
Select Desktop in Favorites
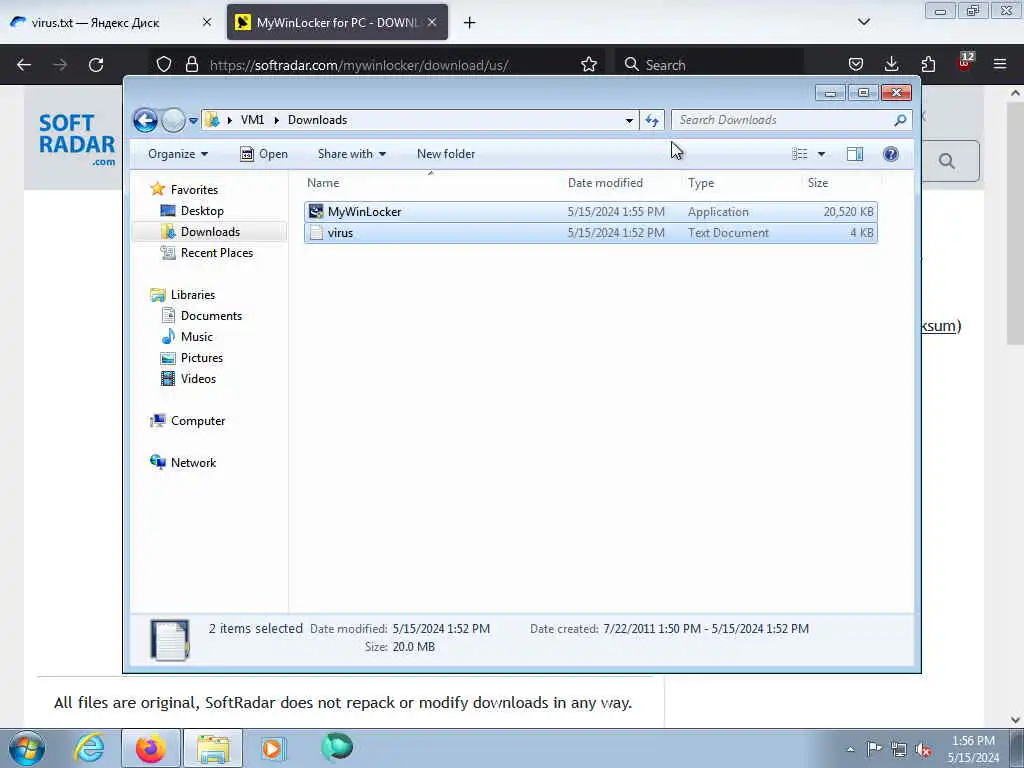coord(202,211)
